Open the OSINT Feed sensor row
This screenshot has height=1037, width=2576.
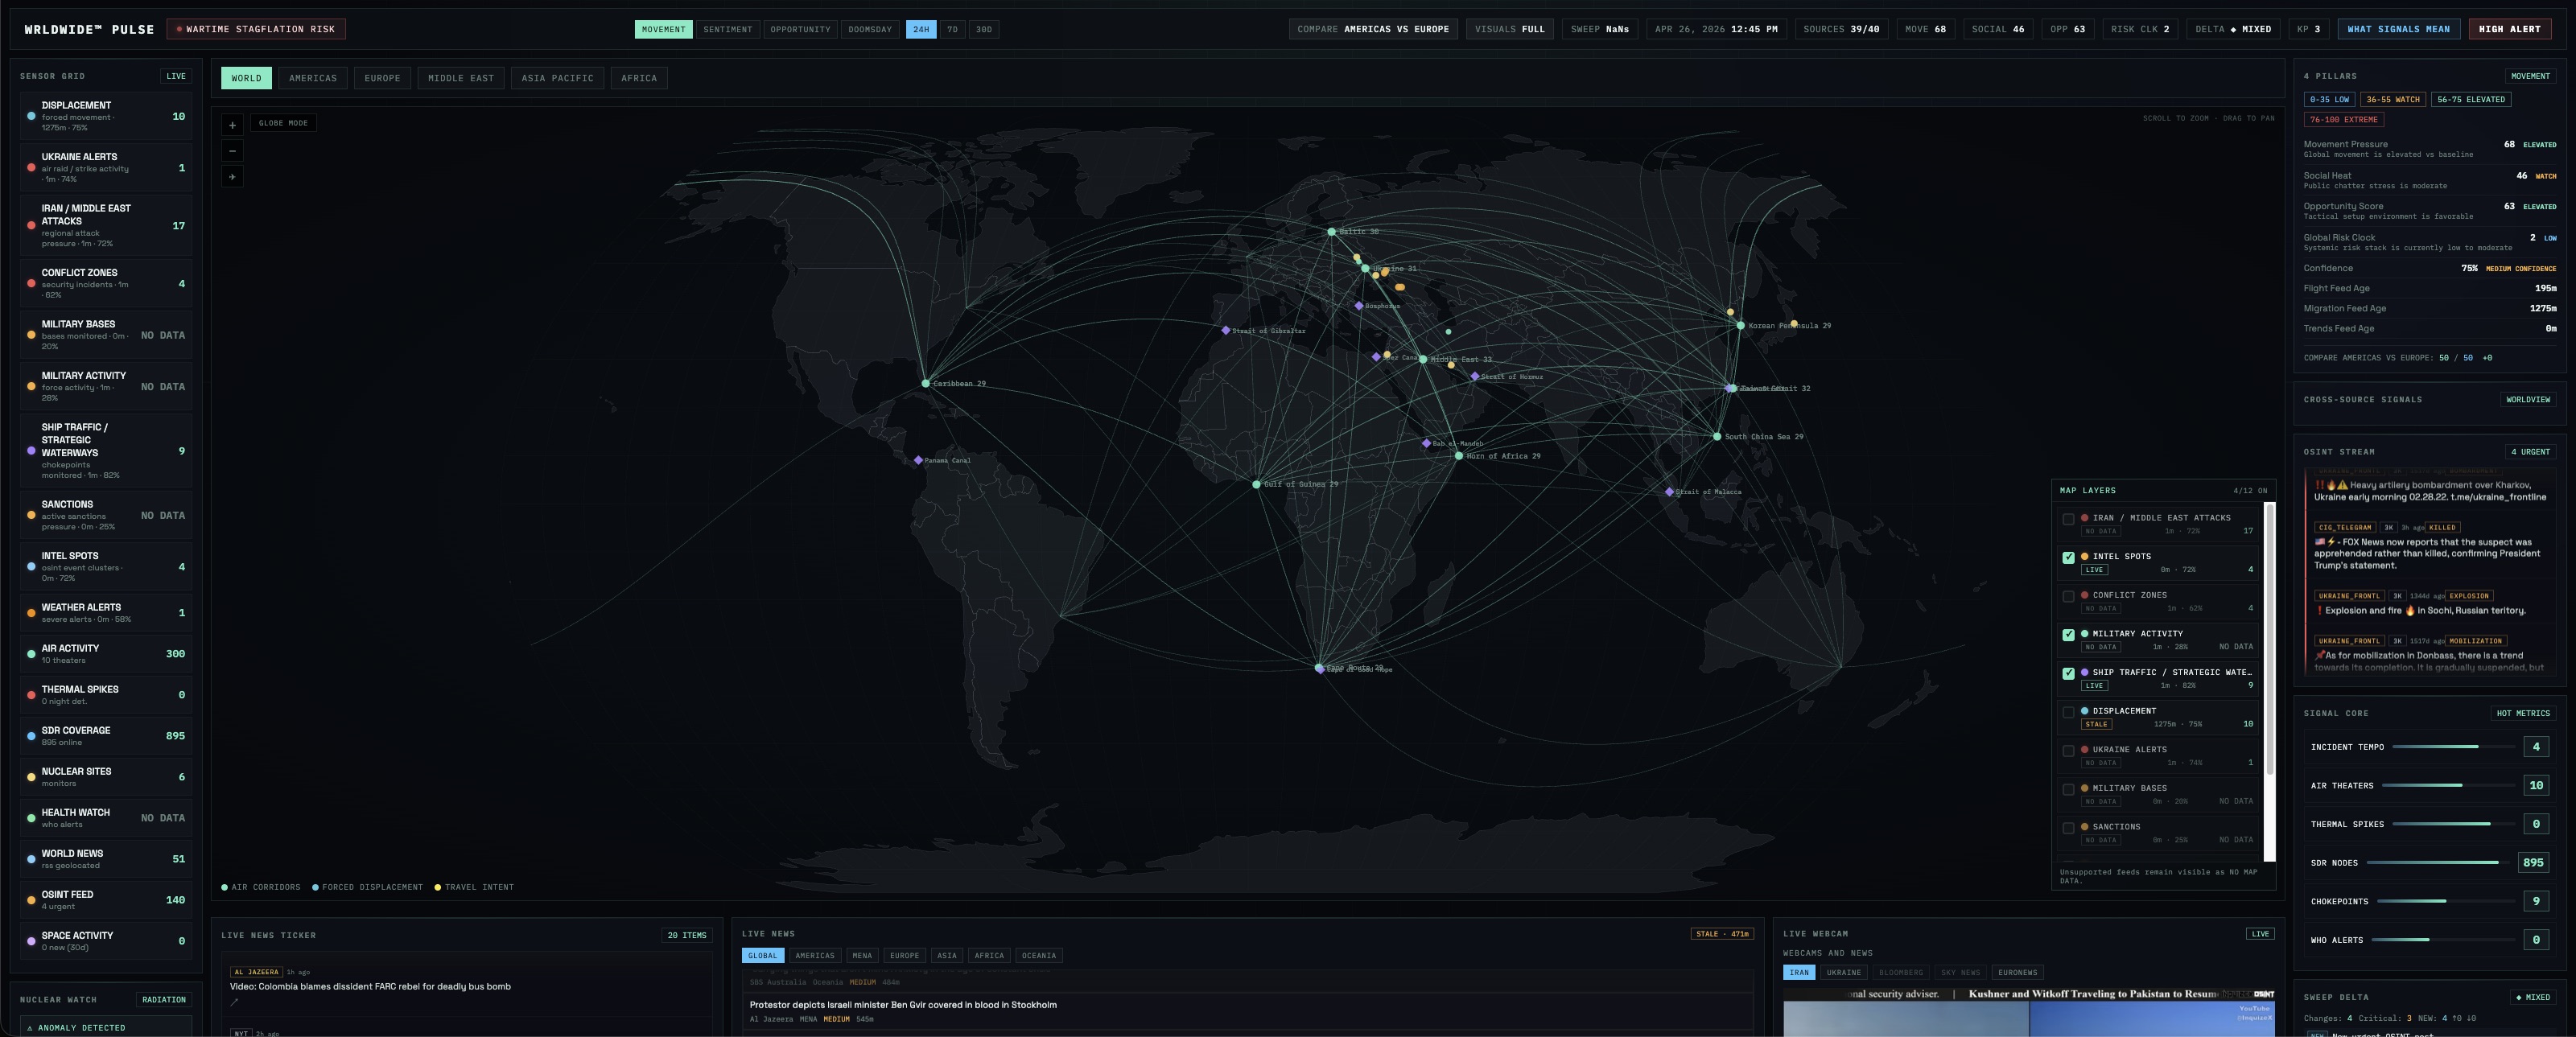[x=106, y=900]
